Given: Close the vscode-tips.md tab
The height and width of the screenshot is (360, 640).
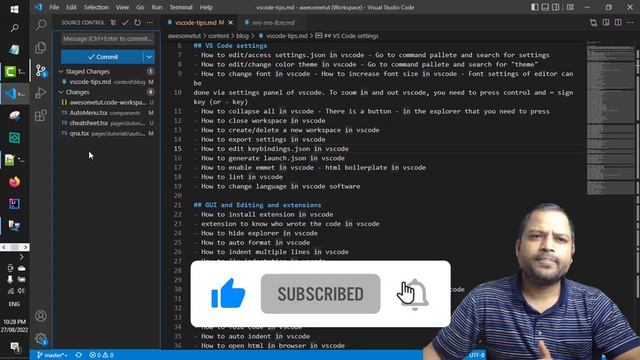Looking at the screenshot, I should [x=231, y=23].
